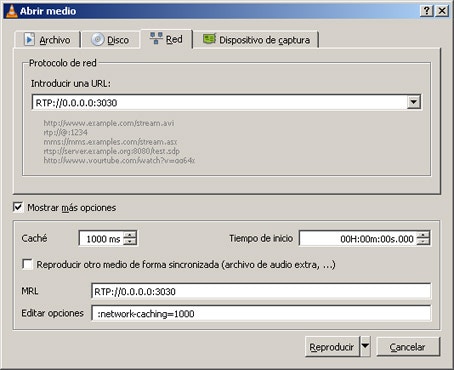Screen dimensions: 454x370
Task: Close the Abrir medio dialog
Action: 442,11
